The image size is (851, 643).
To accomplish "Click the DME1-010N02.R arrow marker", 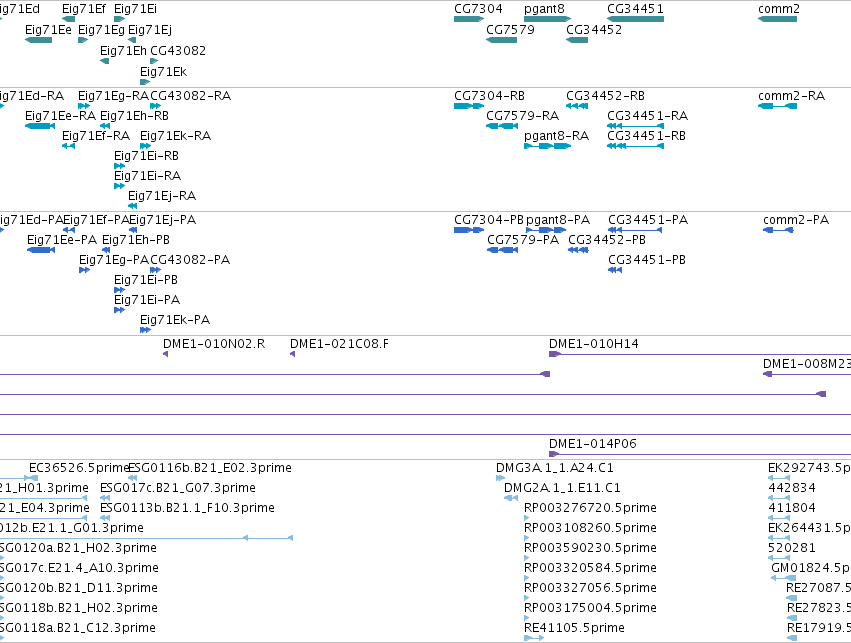I will coord(166,354).
